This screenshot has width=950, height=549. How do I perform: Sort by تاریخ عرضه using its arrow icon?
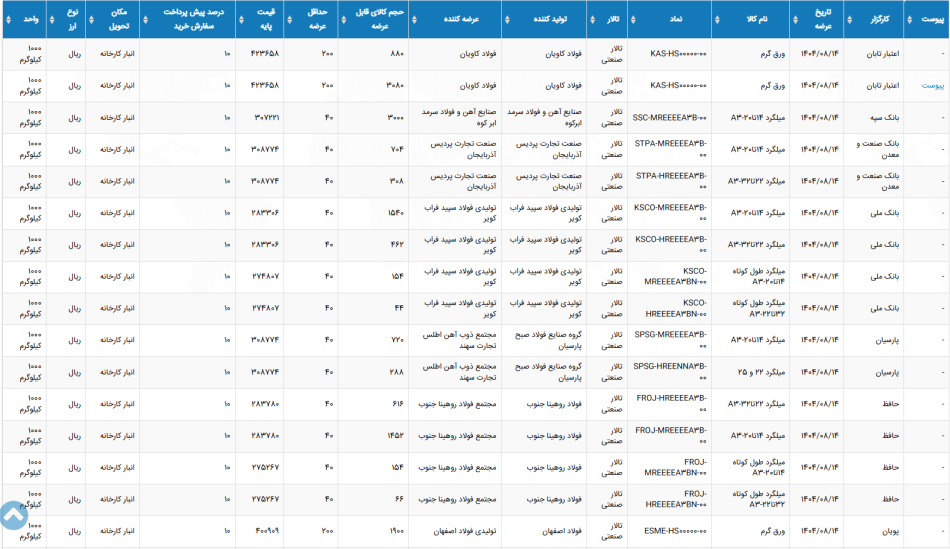point(795,19)
